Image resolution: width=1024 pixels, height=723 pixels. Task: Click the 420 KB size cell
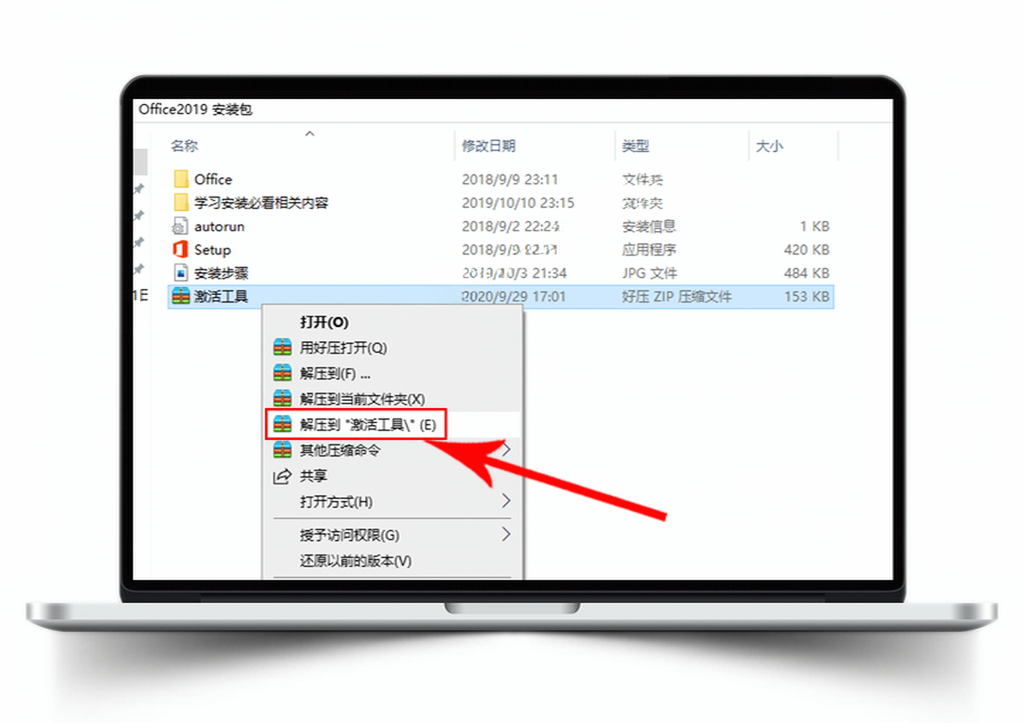point(807,249)
